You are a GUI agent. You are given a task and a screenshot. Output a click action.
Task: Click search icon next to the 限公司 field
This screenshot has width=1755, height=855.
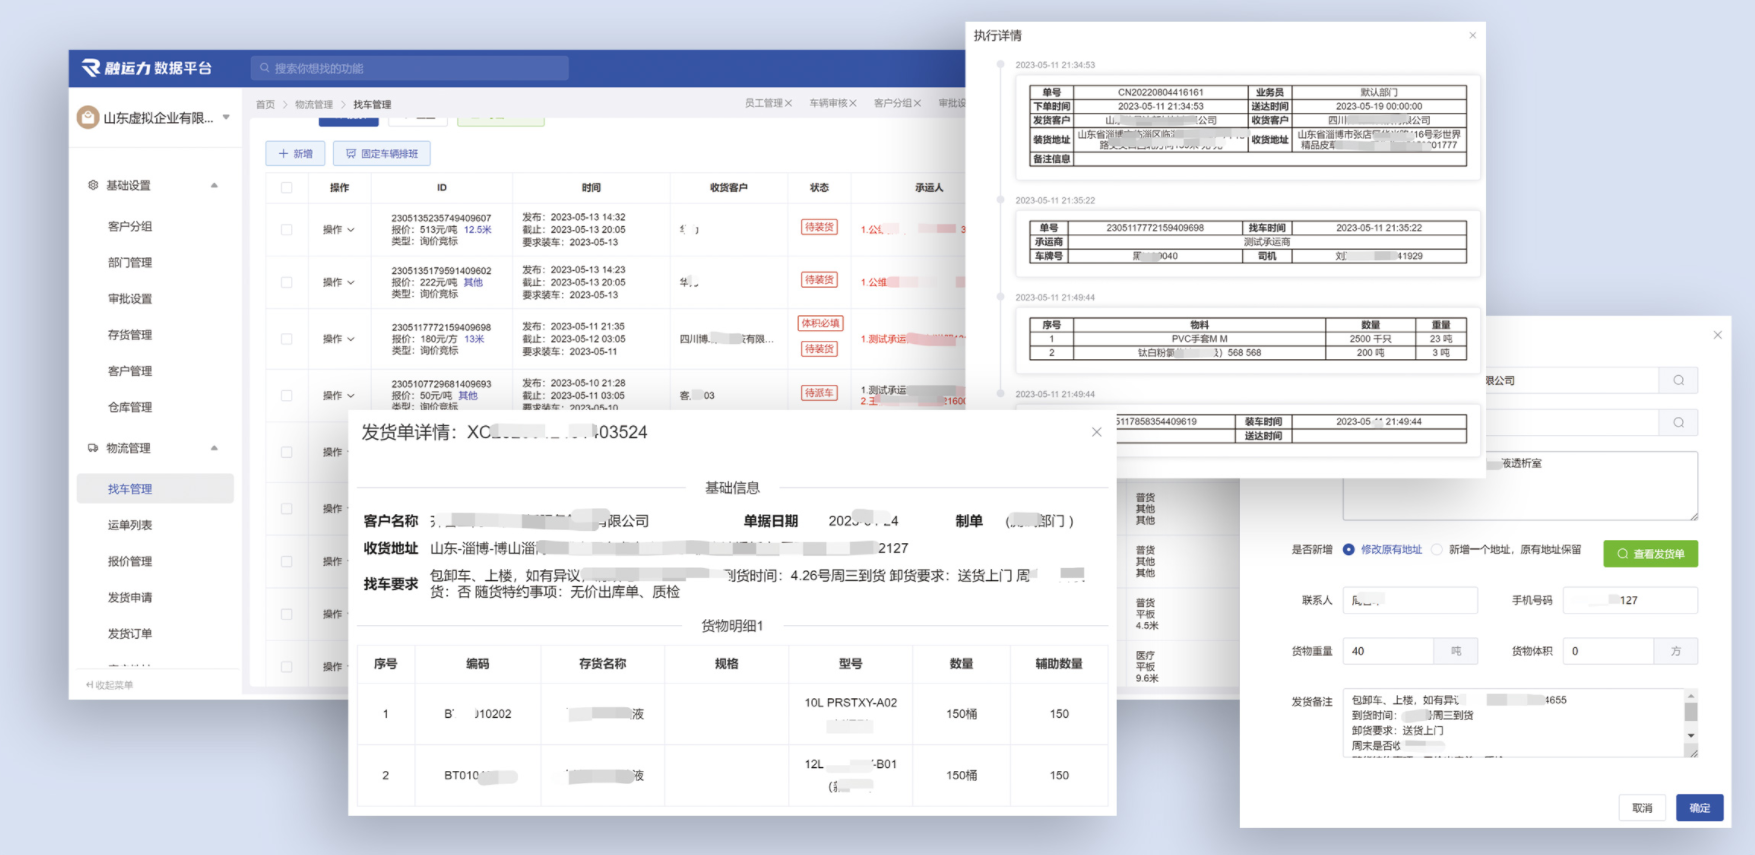click(1678, 380)
